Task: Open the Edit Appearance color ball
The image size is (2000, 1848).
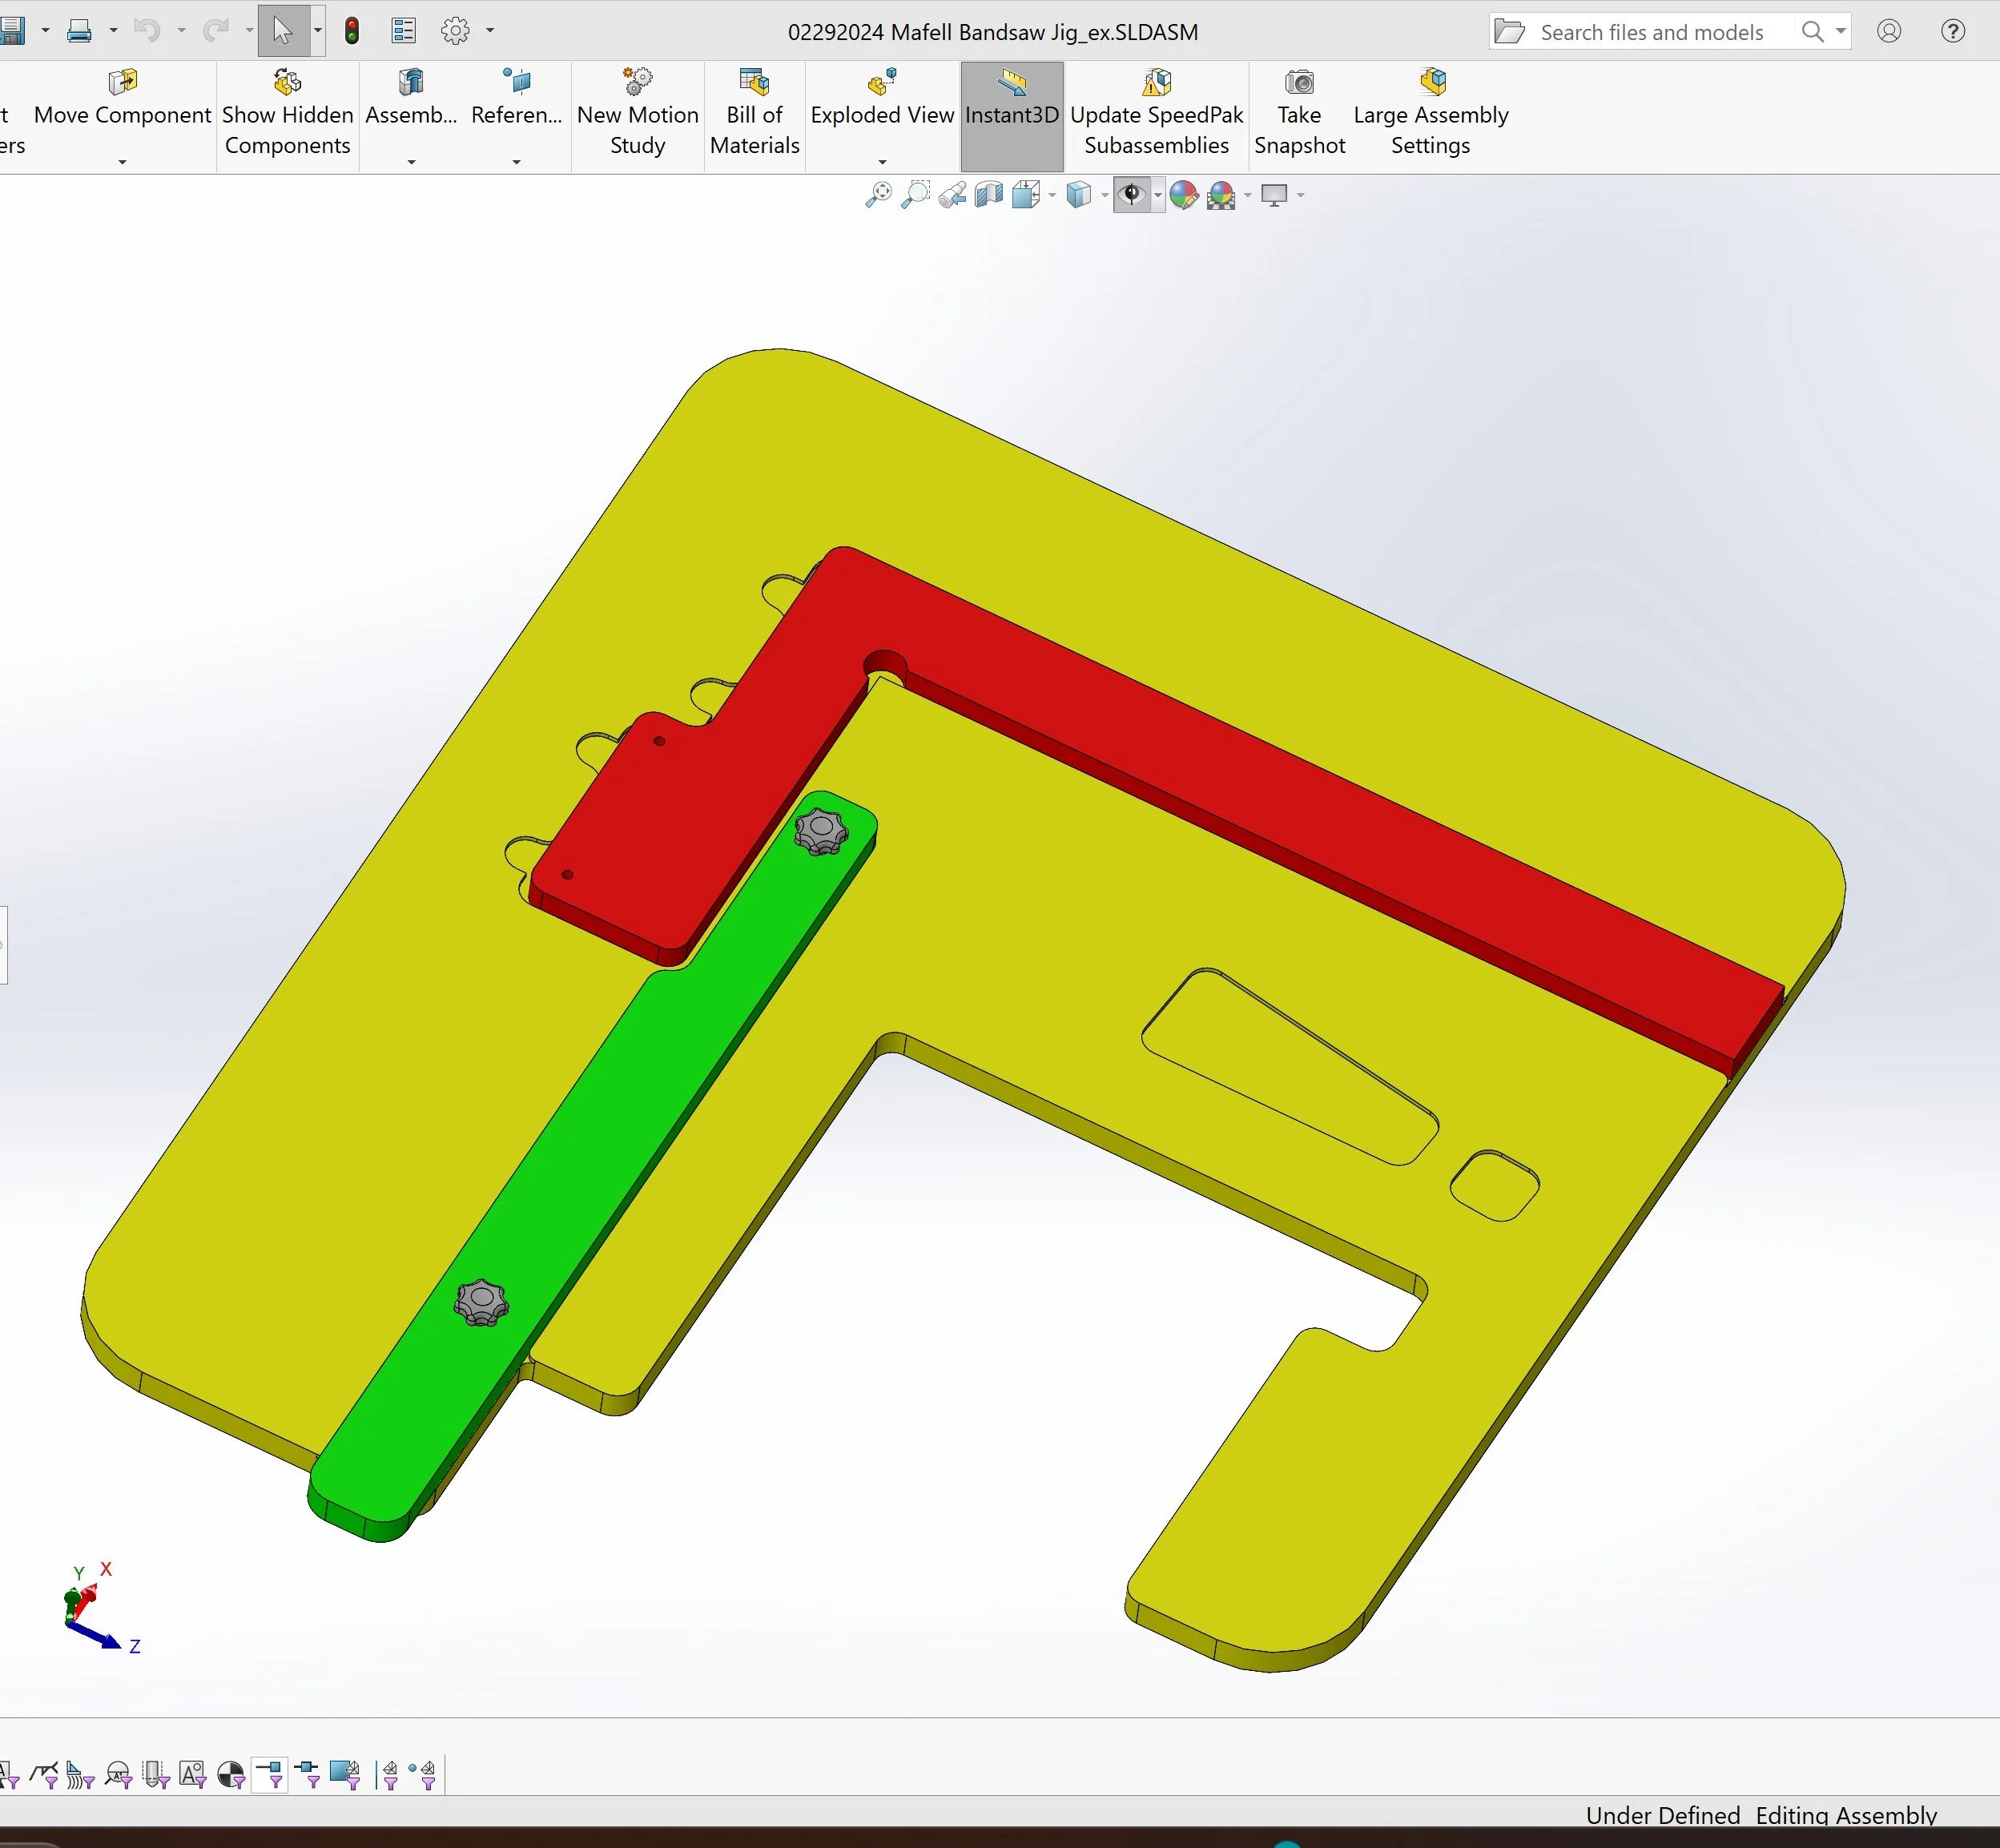Action: coord(1184,195)
